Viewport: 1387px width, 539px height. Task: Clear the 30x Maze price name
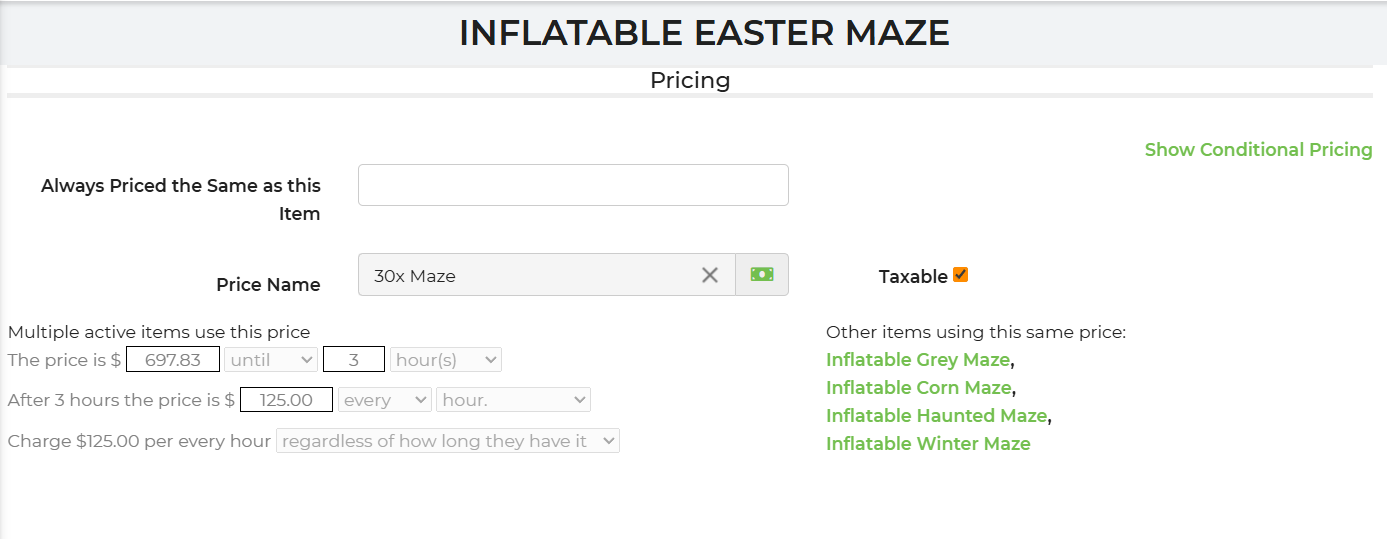[x=710, y=275]
